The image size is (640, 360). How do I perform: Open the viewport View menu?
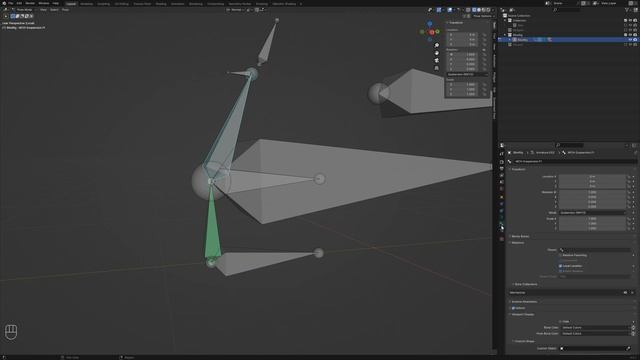(43, 9)
